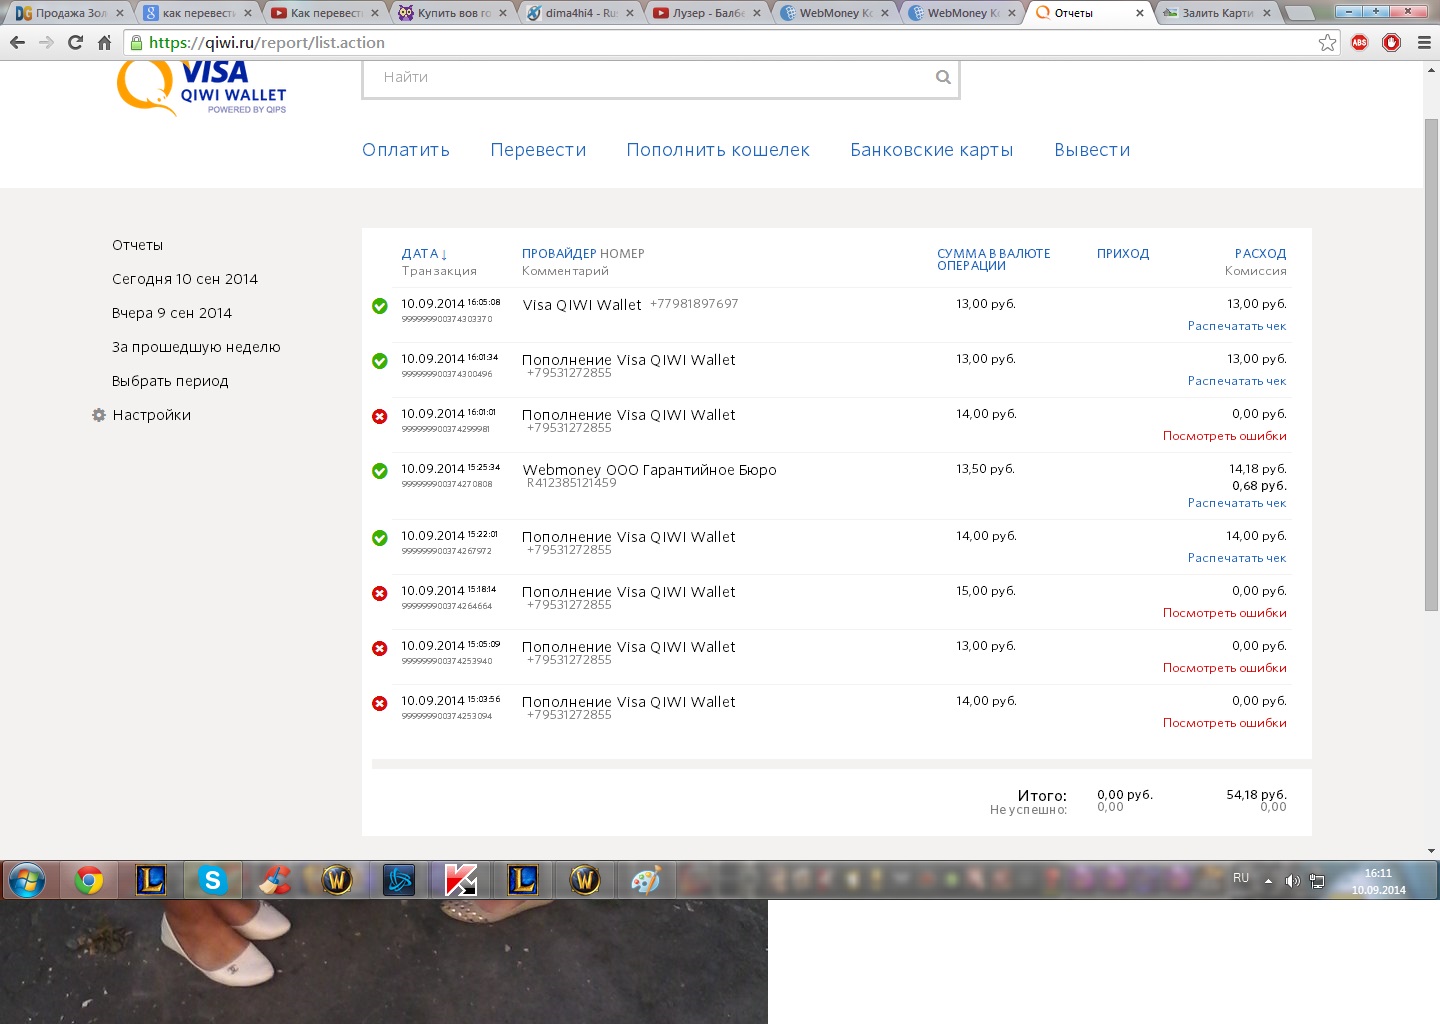Open the Windows Start button
The height and width of the screenshot is (1024, 1440).
(27, 881)
